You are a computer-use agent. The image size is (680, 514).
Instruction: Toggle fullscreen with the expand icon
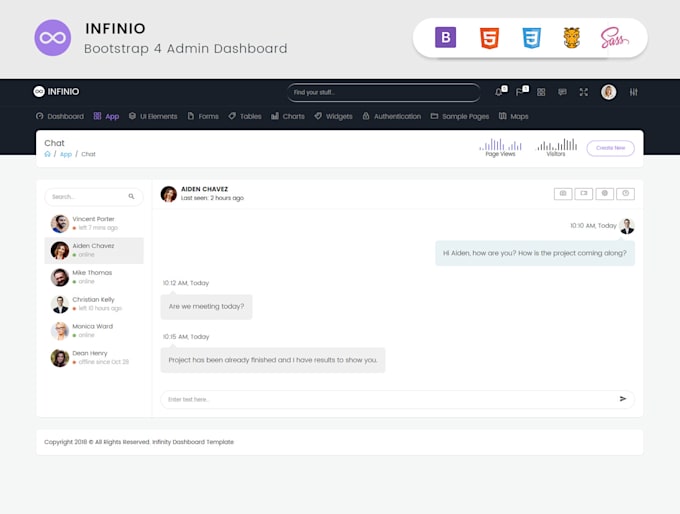[584, 92]
